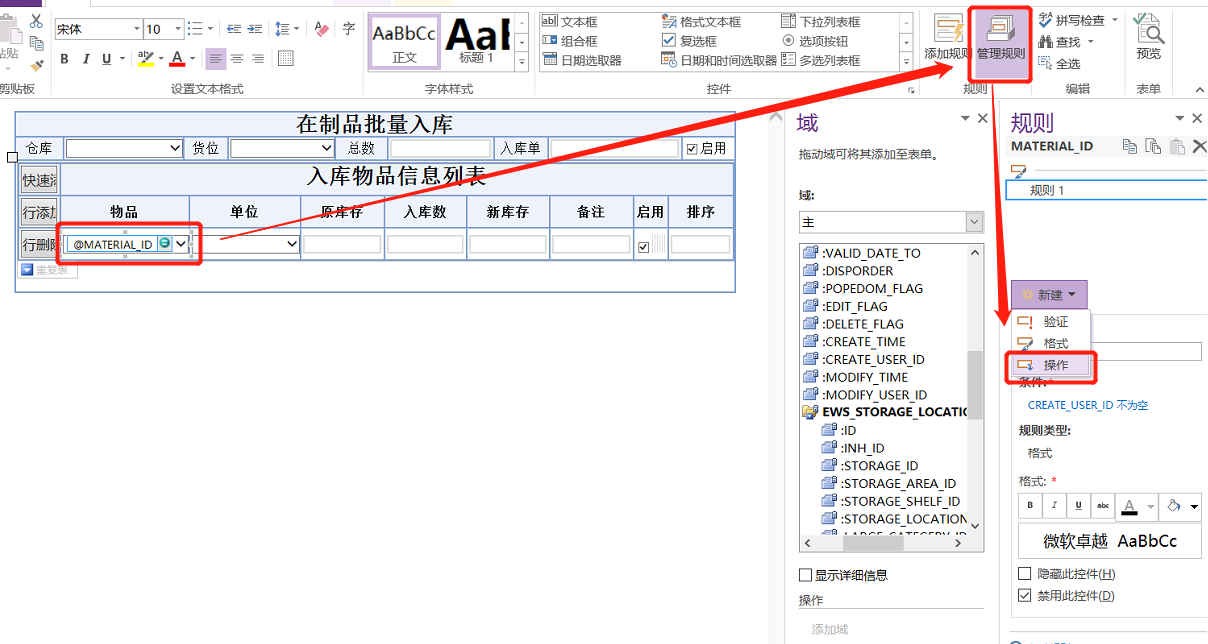Toggle 隐藏此控件 checkbox
The image size is (1208, 644).
point(1024,574)
